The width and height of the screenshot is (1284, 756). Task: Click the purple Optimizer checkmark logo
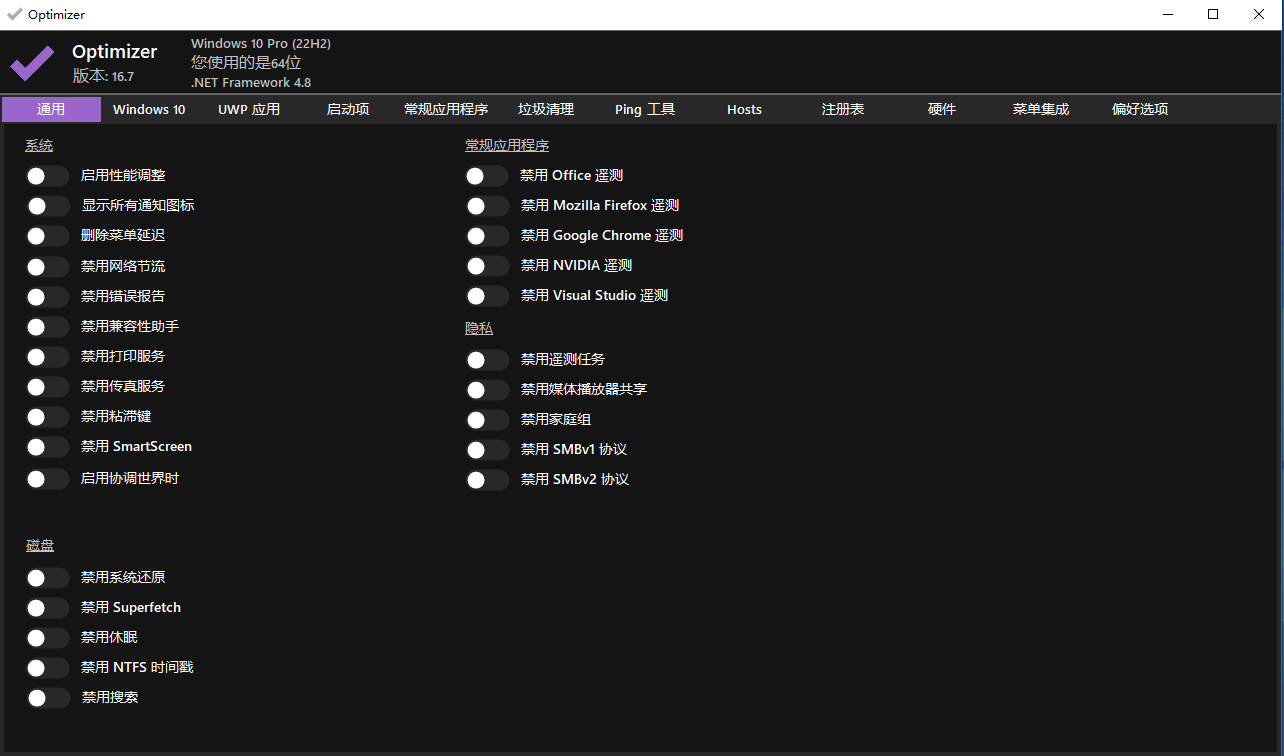pos(32,64)
